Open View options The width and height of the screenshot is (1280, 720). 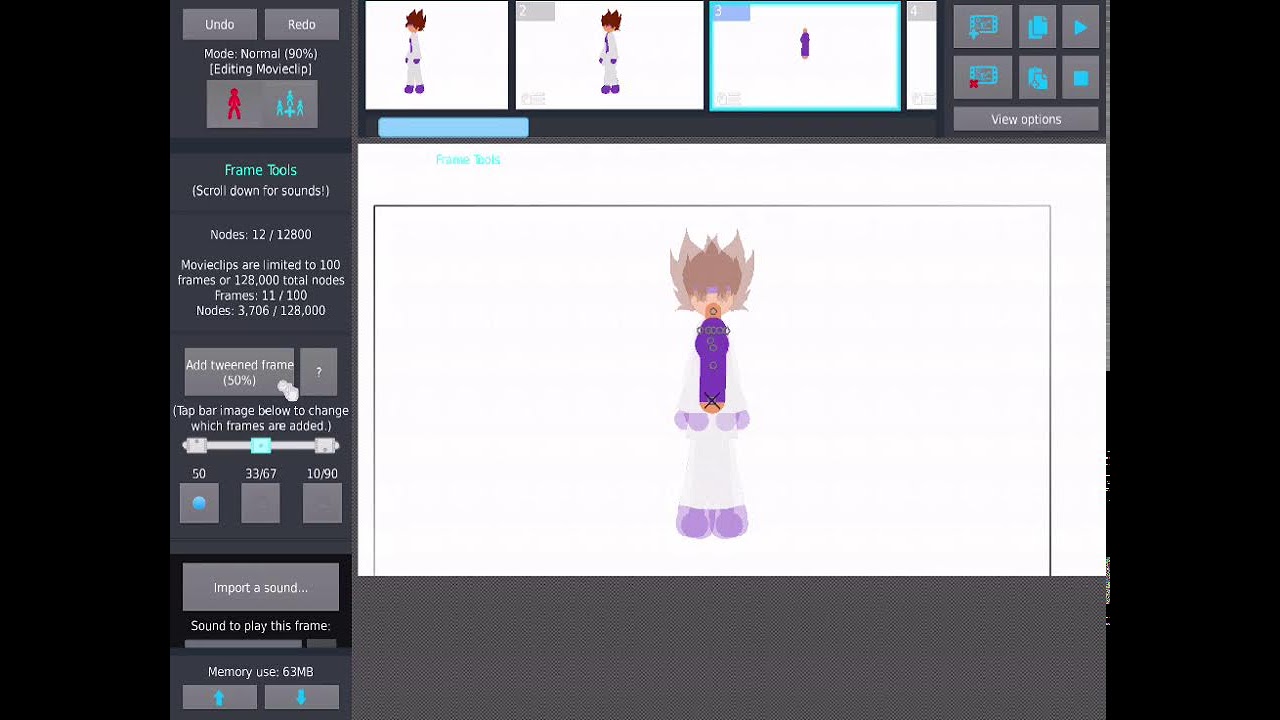[1026, 119]
